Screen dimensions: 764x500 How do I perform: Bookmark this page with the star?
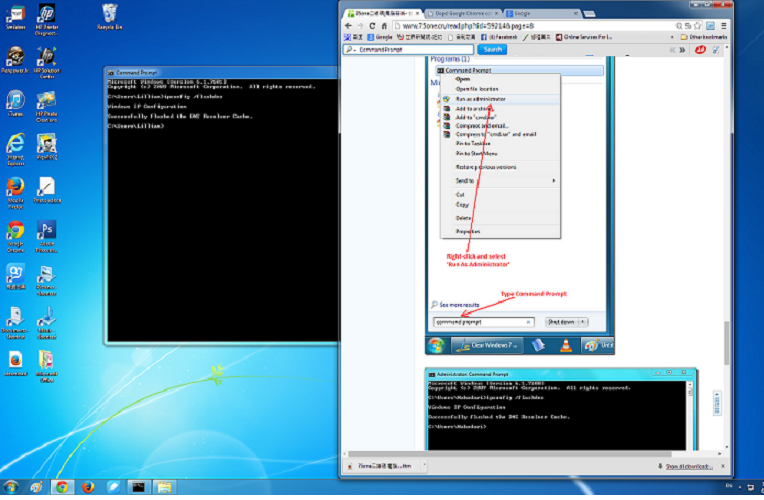coord(698,26)
